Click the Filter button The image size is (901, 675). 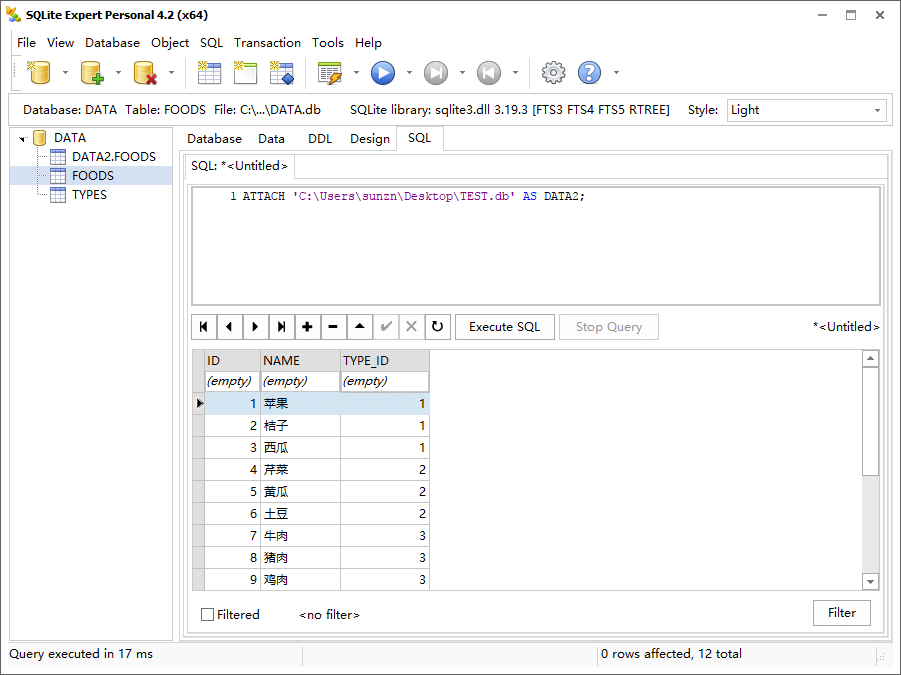[x=841, y=613]
